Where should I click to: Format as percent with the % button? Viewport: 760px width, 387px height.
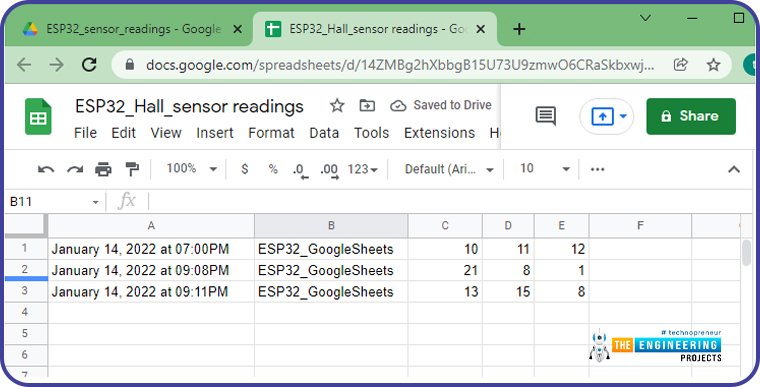tap(273, 169)
